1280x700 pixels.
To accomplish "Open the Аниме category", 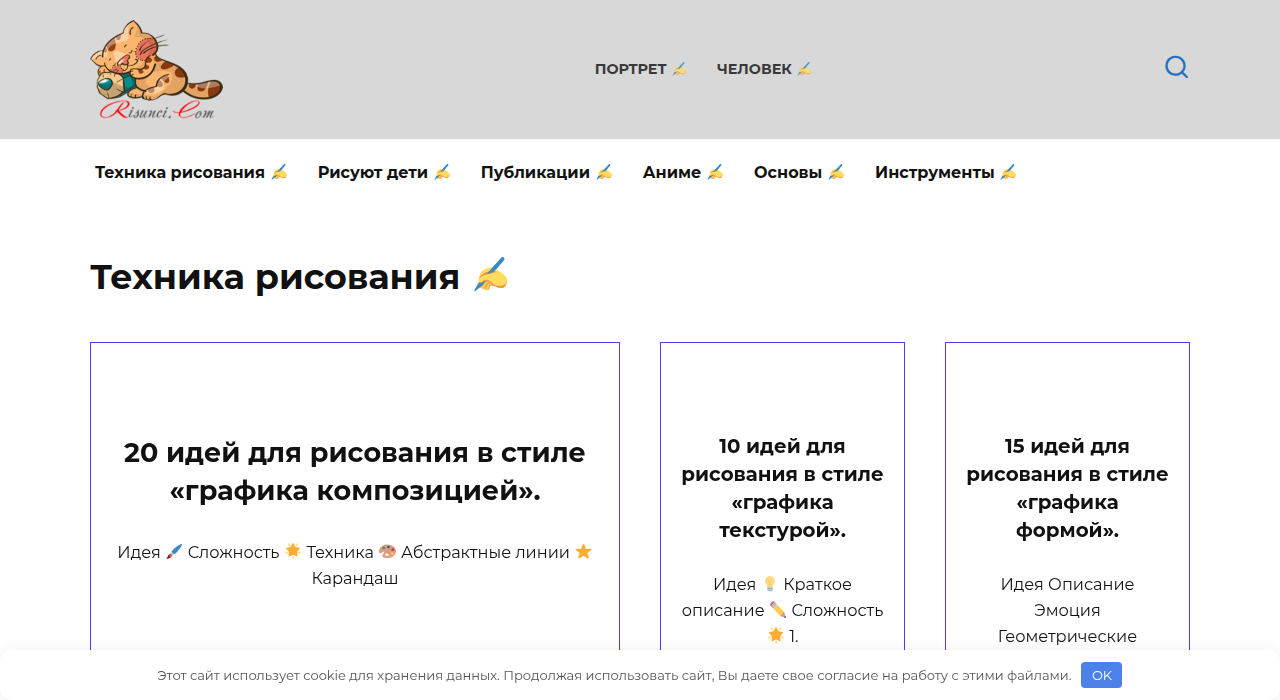I will 683,172.
